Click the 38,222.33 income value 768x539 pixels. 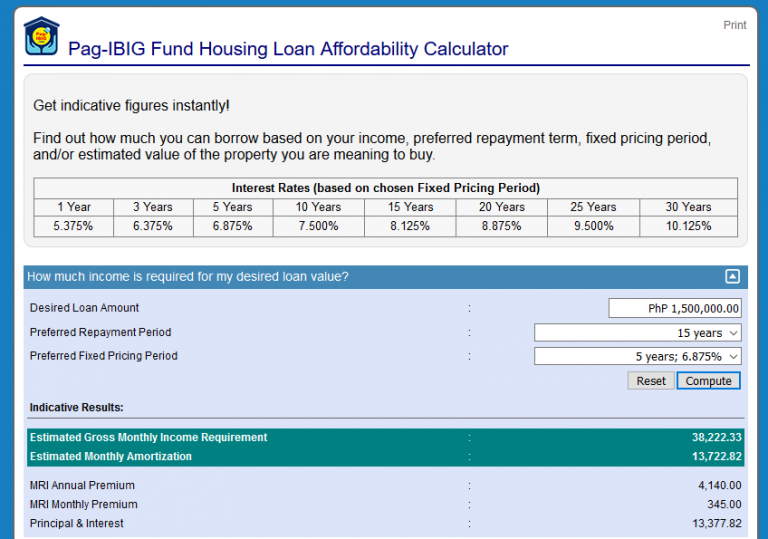click(x=717, y=437)
